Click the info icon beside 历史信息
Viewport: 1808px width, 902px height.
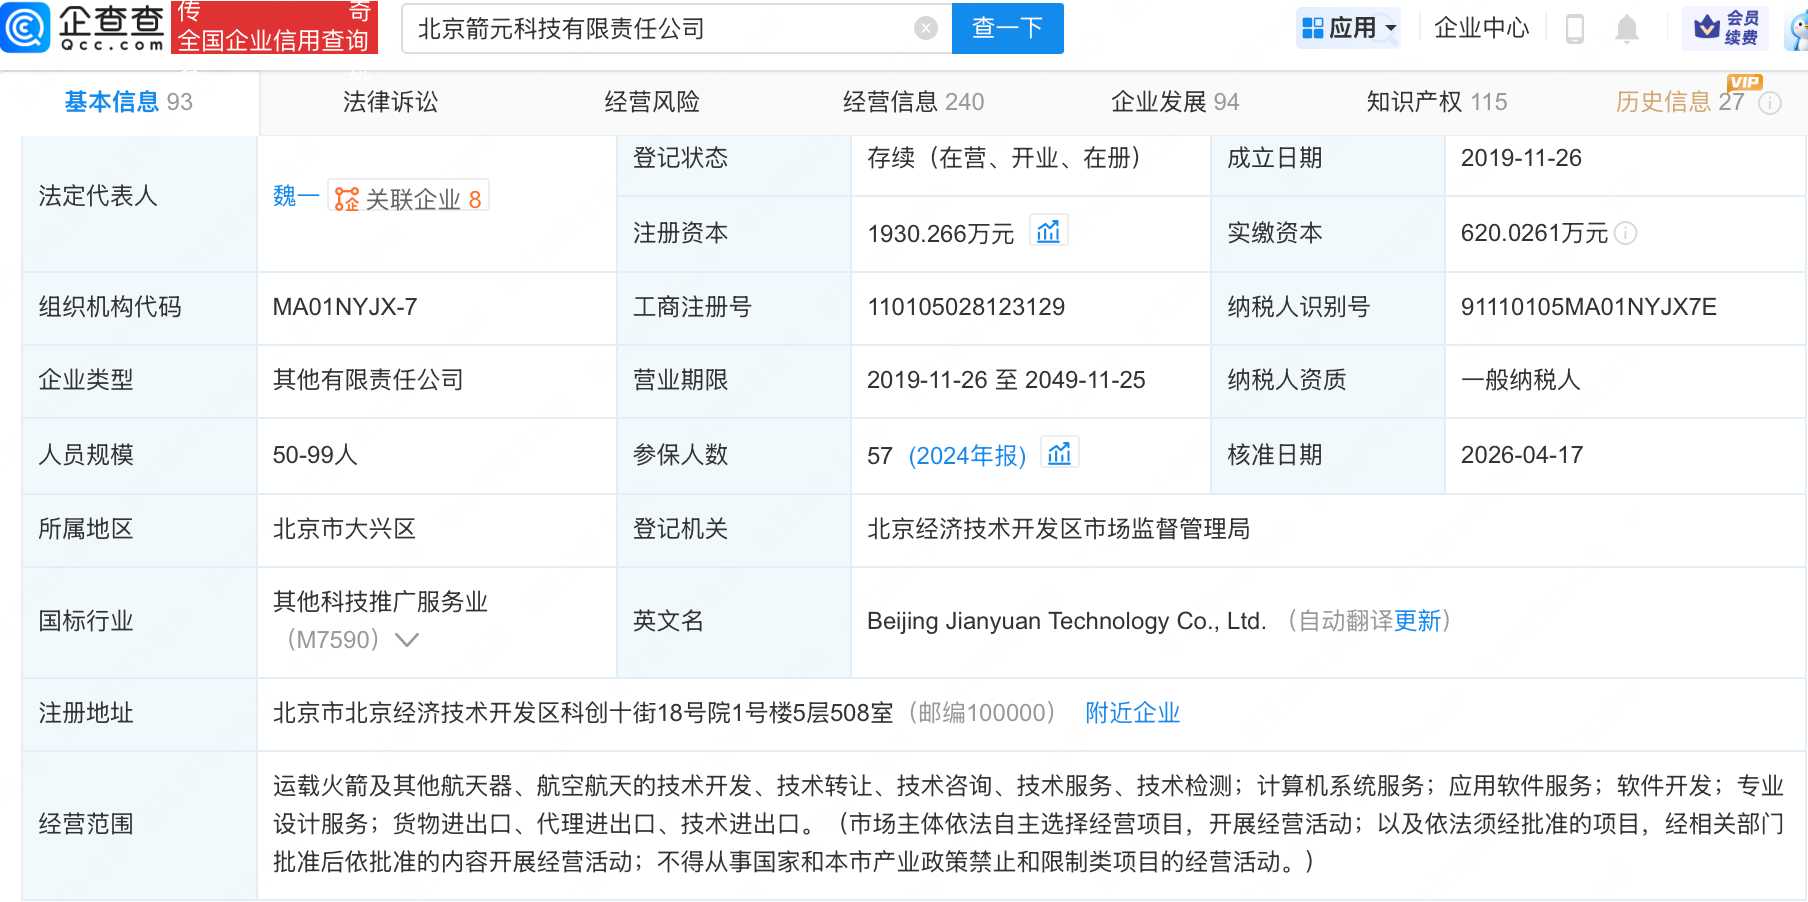1771,102
